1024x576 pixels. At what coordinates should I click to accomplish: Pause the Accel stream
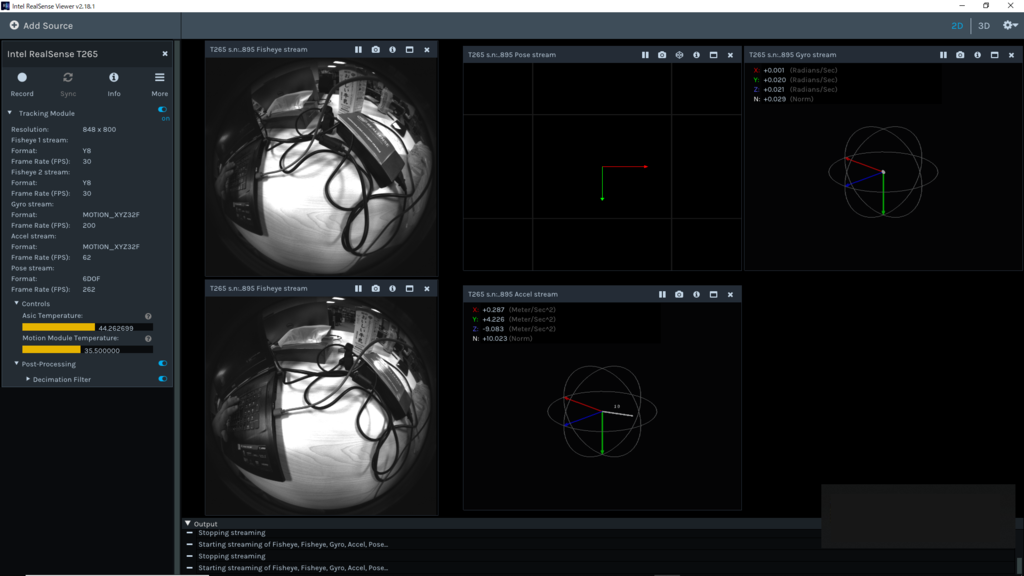tap(662, 295)
